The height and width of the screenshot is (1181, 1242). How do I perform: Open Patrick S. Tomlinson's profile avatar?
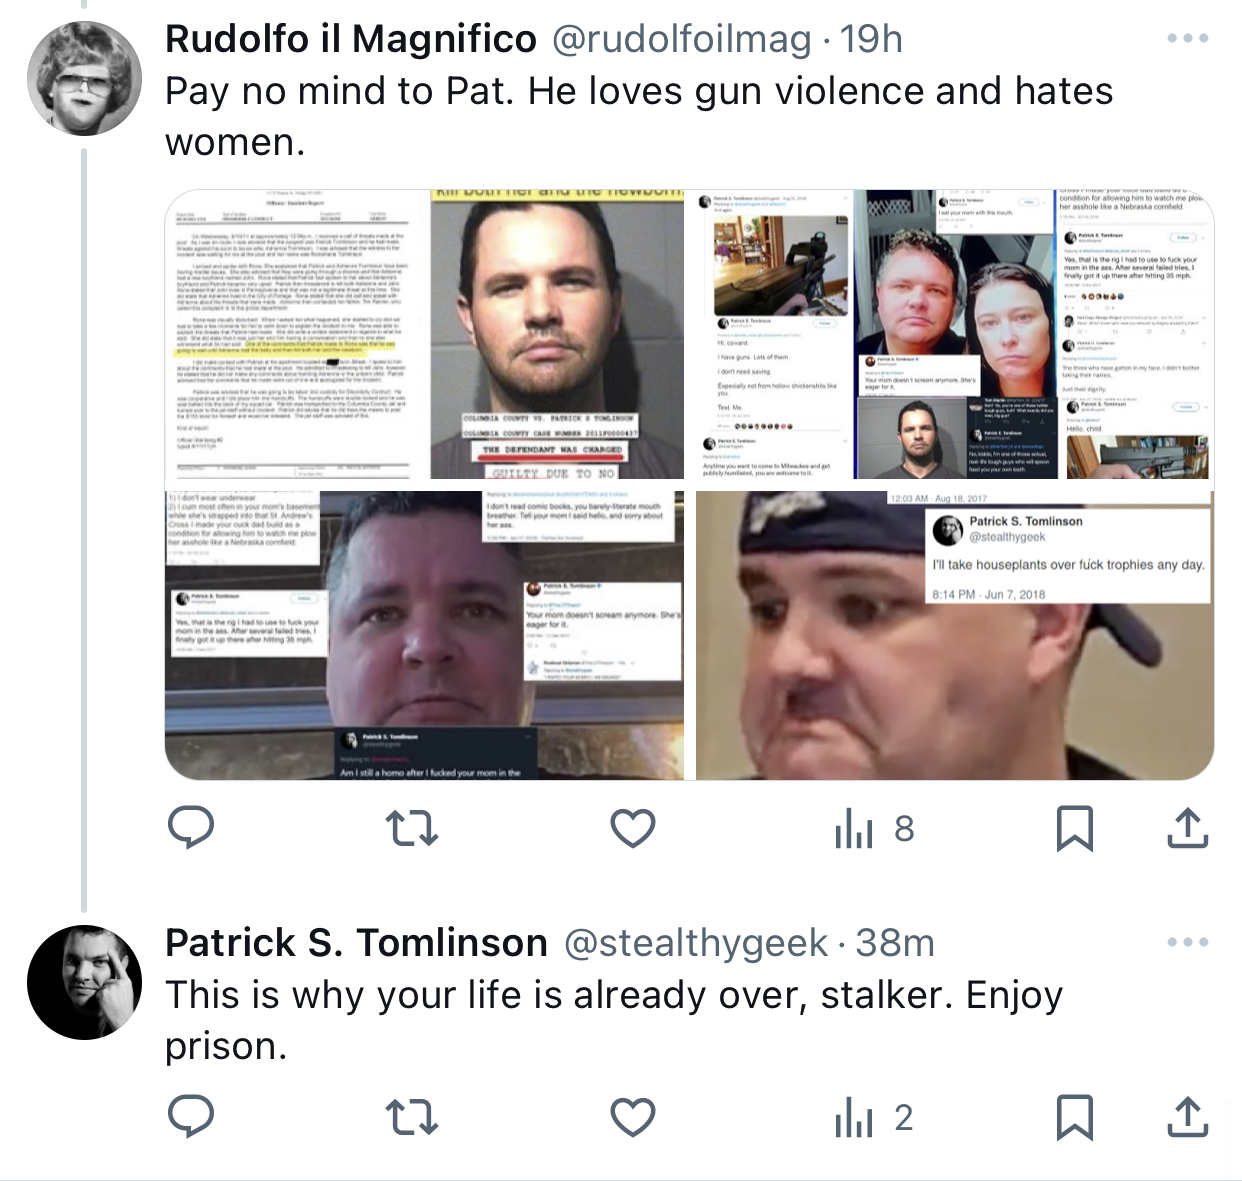tap(84, 982)
